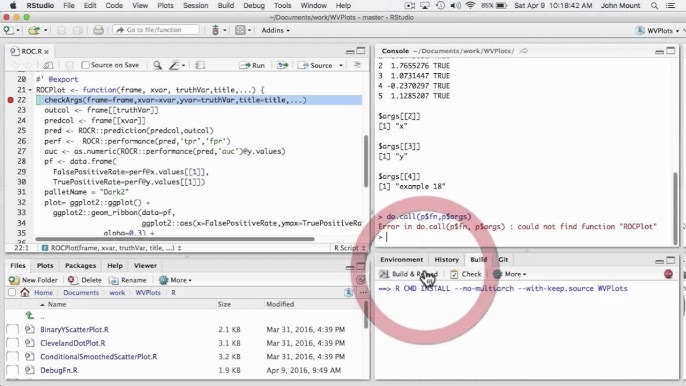Screen dimensions: 686x386
Task: Click the Home house icon in breadcrumb
Action: pos(25,292)
